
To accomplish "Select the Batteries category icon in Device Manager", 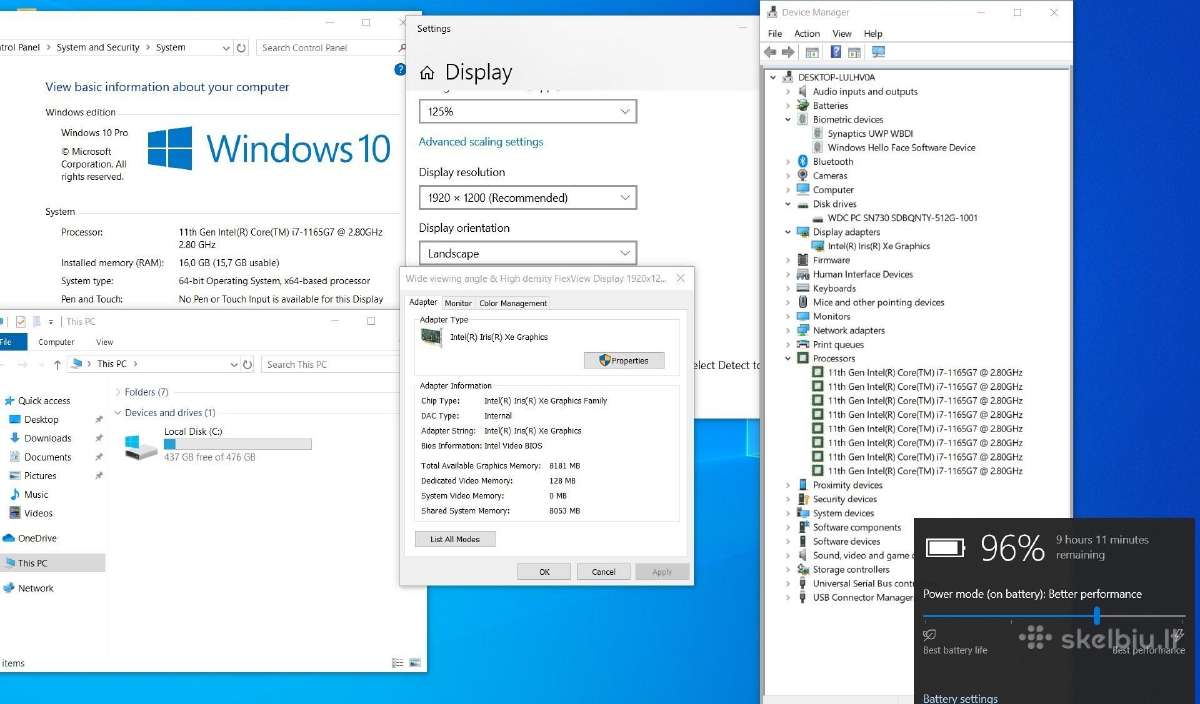I will coord(803,105).
